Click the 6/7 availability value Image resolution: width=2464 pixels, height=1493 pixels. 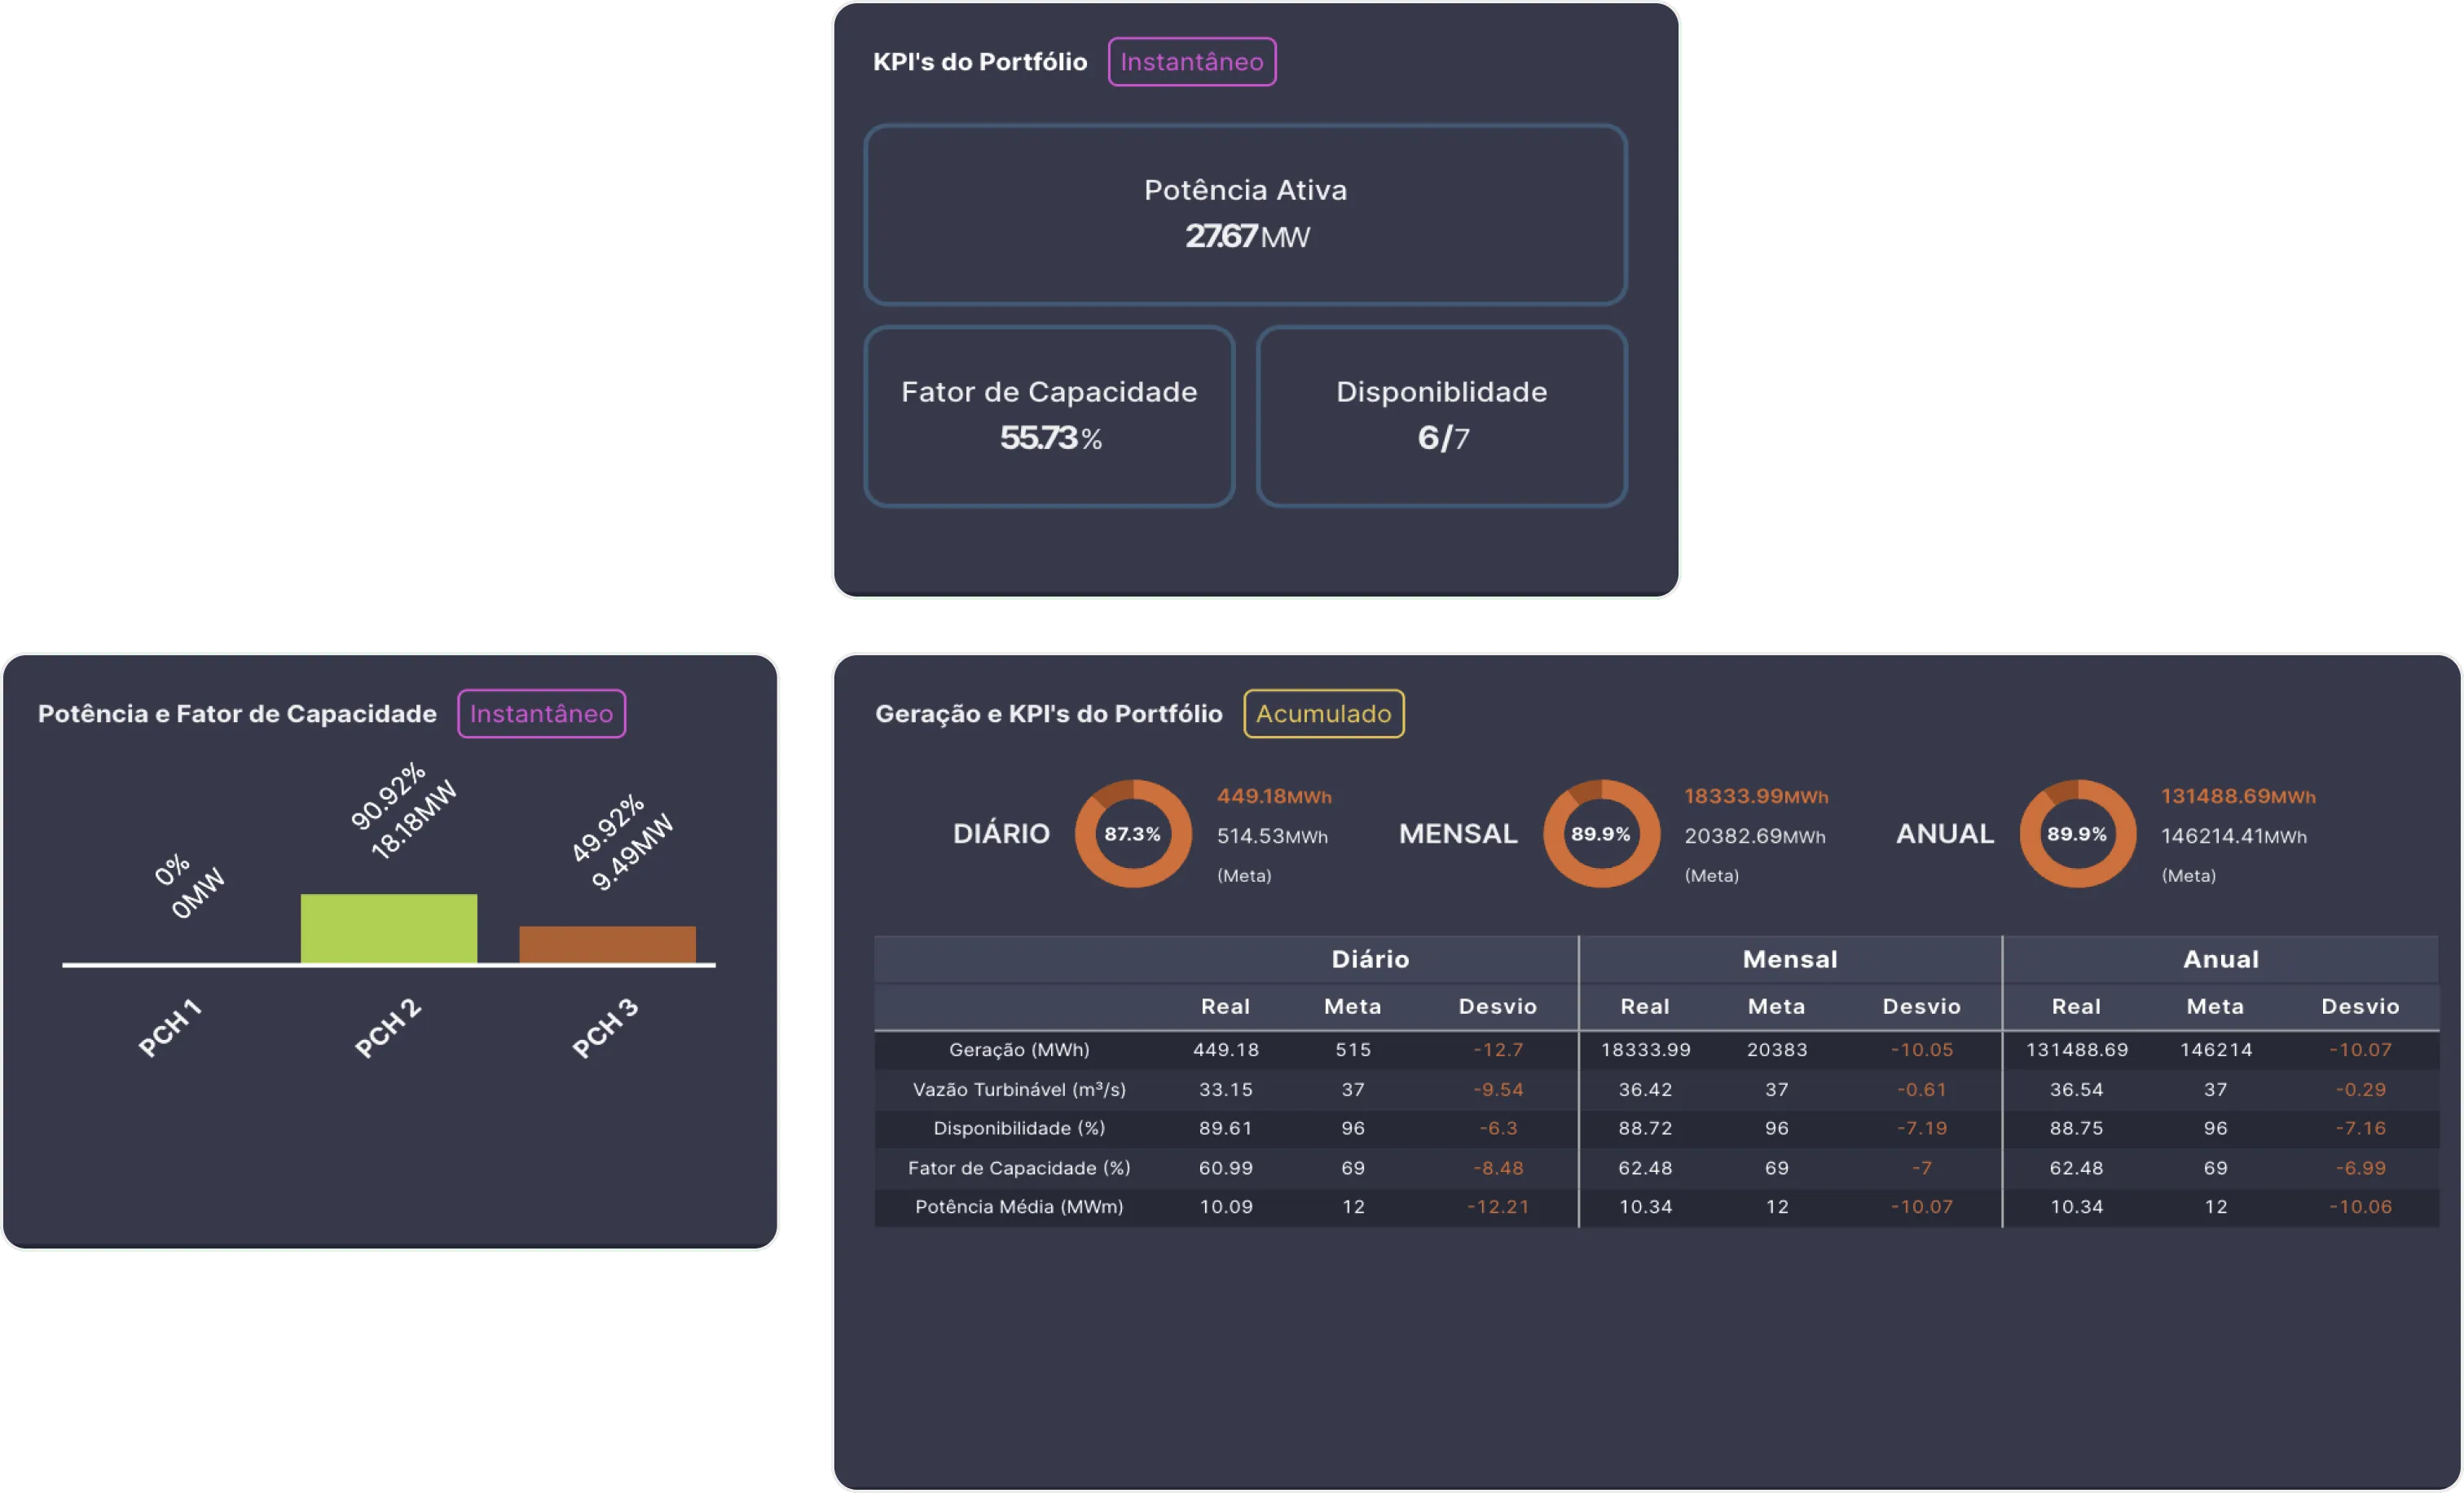[1443, 438]
